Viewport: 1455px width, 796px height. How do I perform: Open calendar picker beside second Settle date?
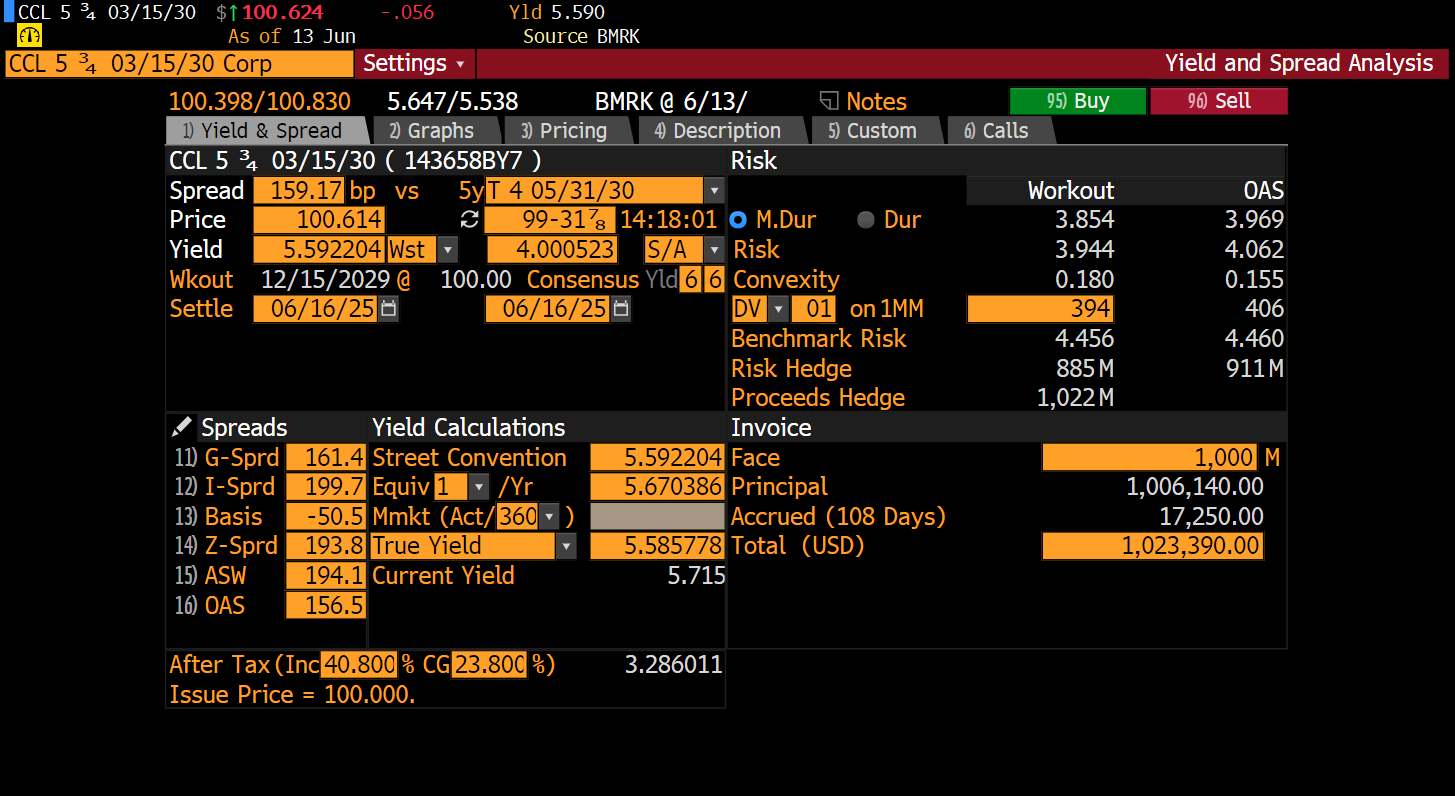pos(621,309)
